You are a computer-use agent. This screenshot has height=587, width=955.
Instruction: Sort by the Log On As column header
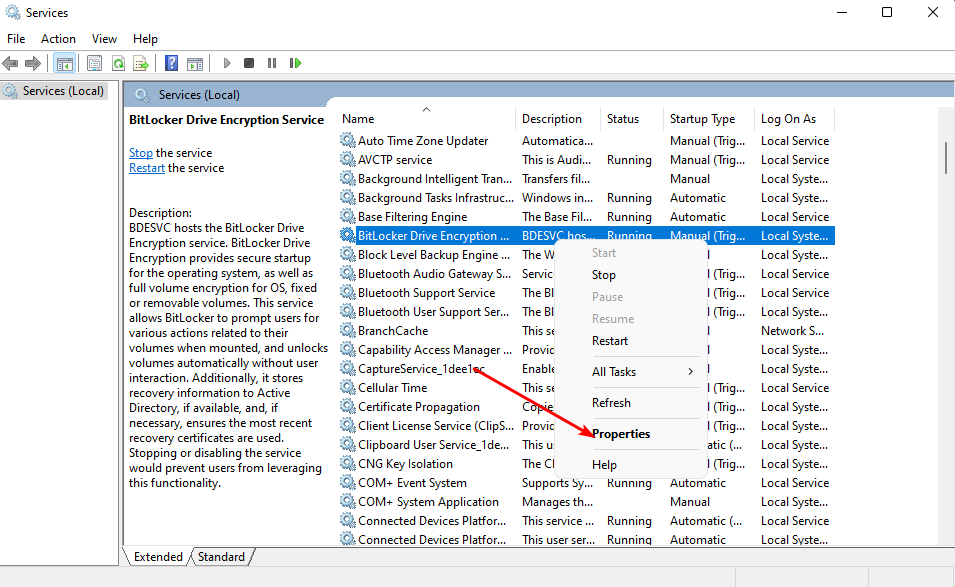point(794,119)
